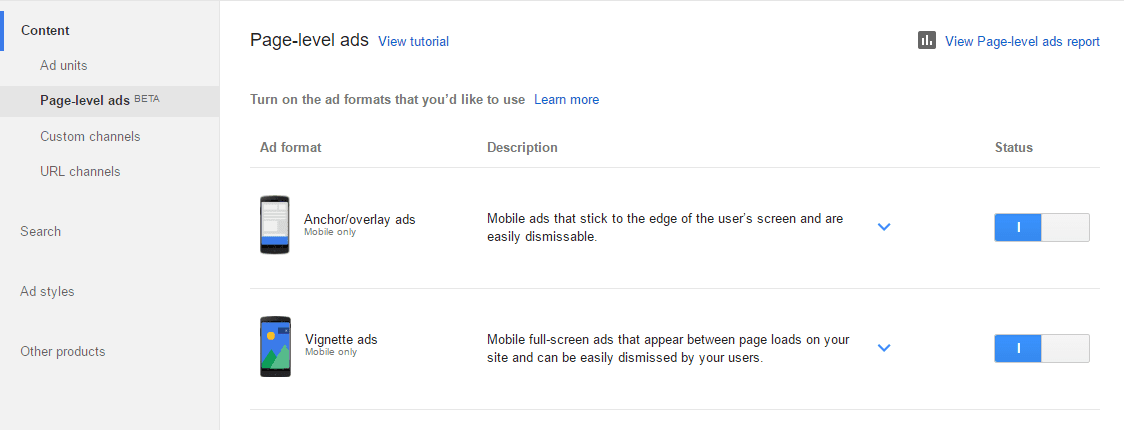Expand the Vignette ads description chevron
Viewport: 1124px width, 430px height.
(883, 348)
